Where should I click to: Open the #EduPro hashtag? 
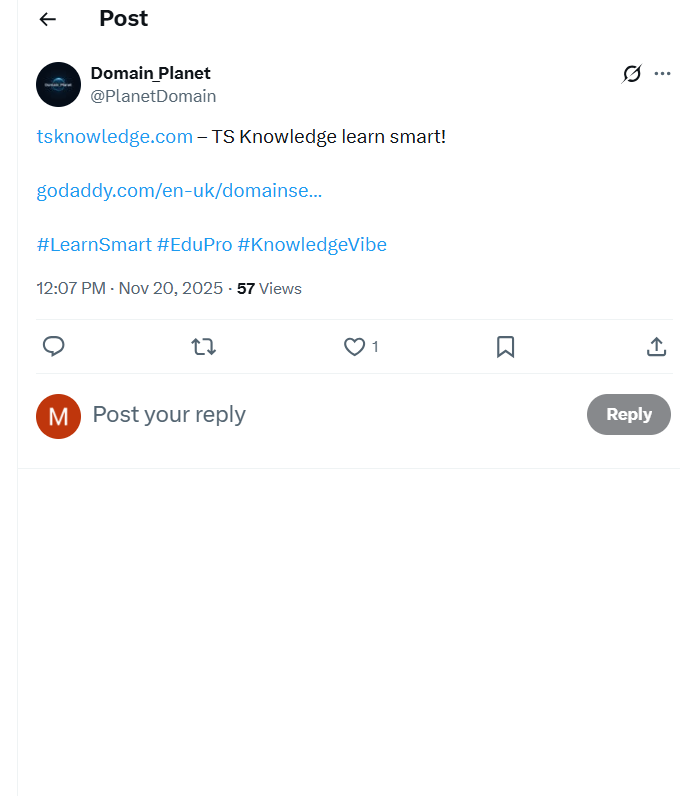(x=194, y=244)
